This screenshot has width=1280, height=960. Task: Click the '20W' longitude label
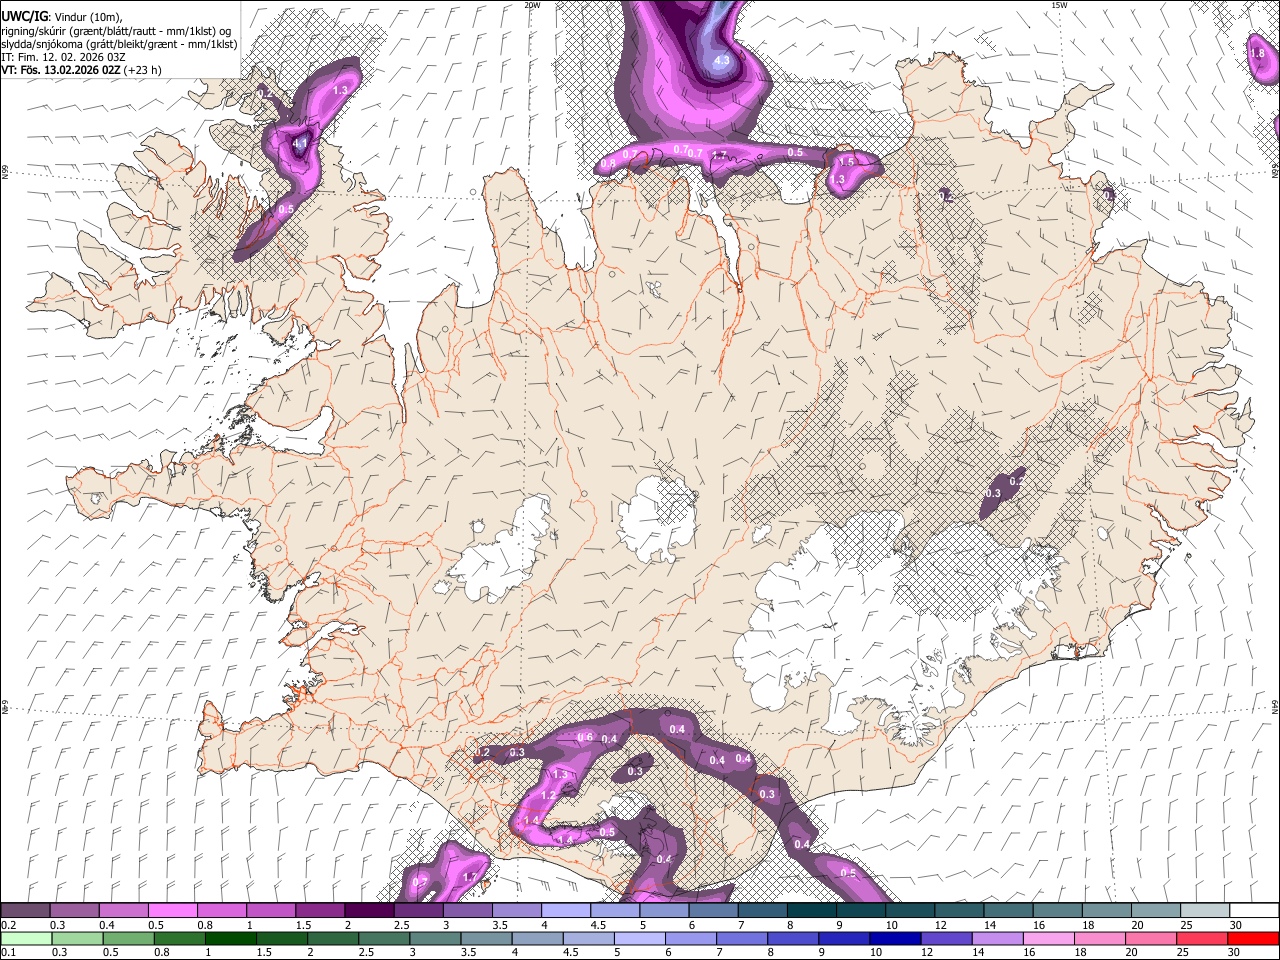(x=532, y=5)
